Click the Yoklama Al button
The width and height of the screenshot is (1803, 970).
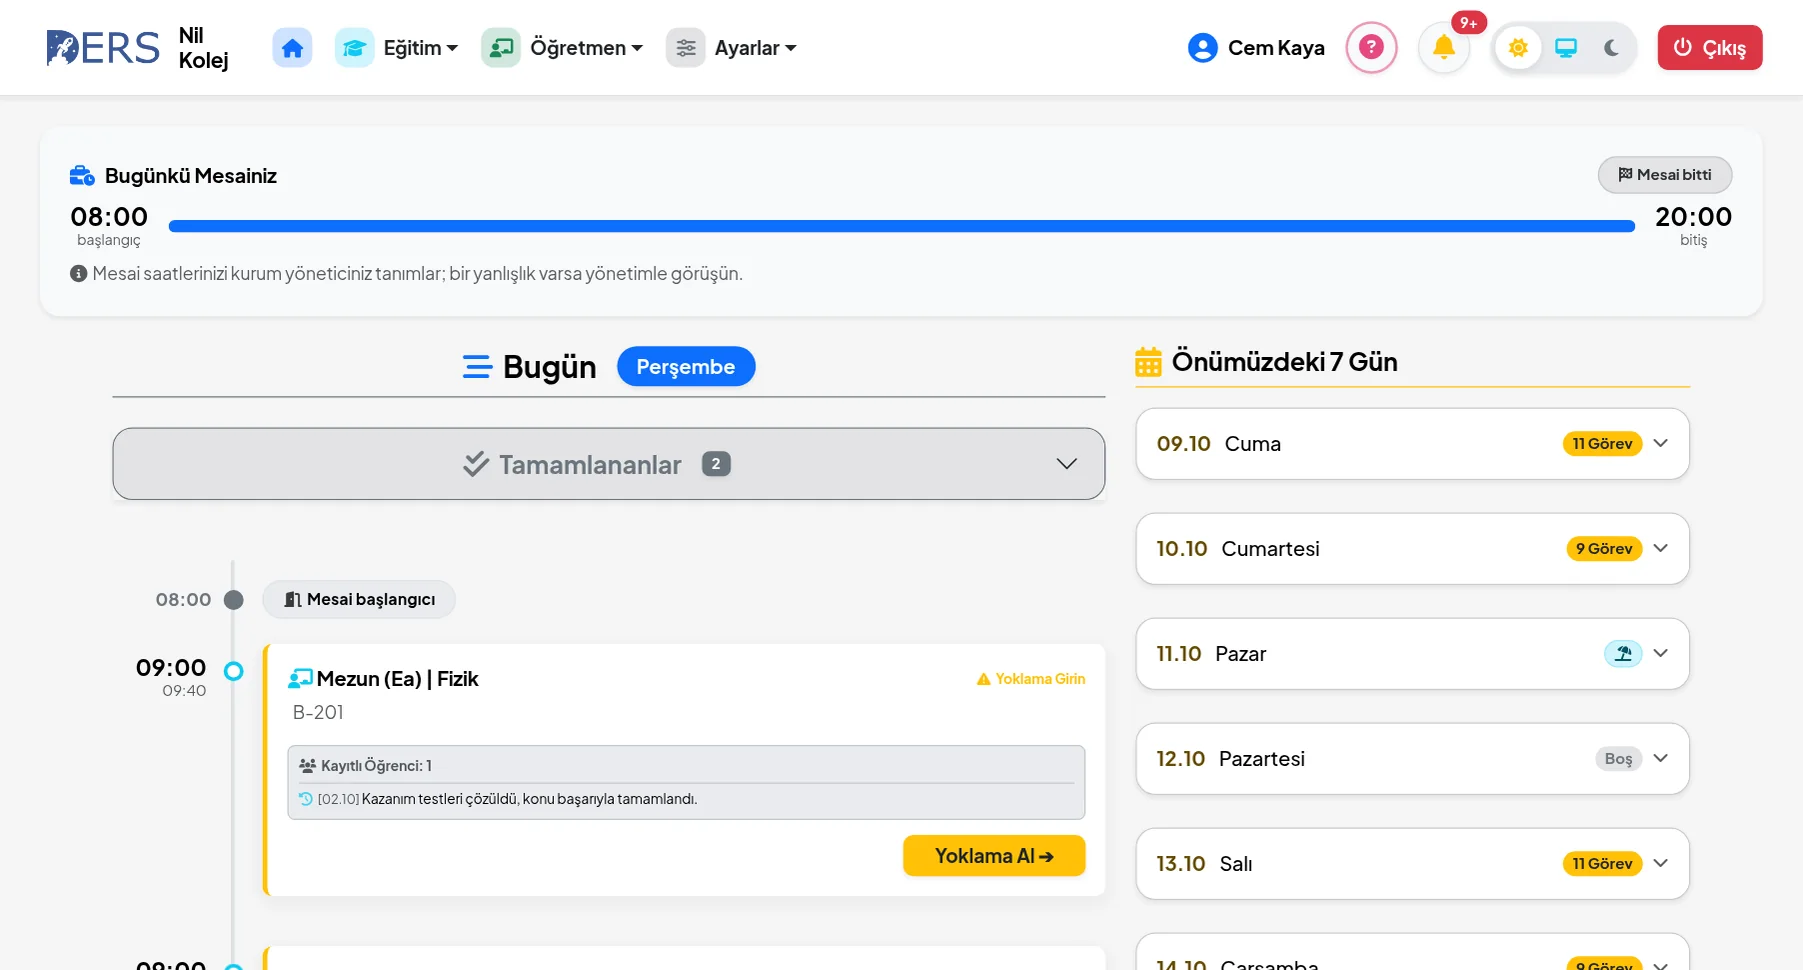[x=994, y=856]
